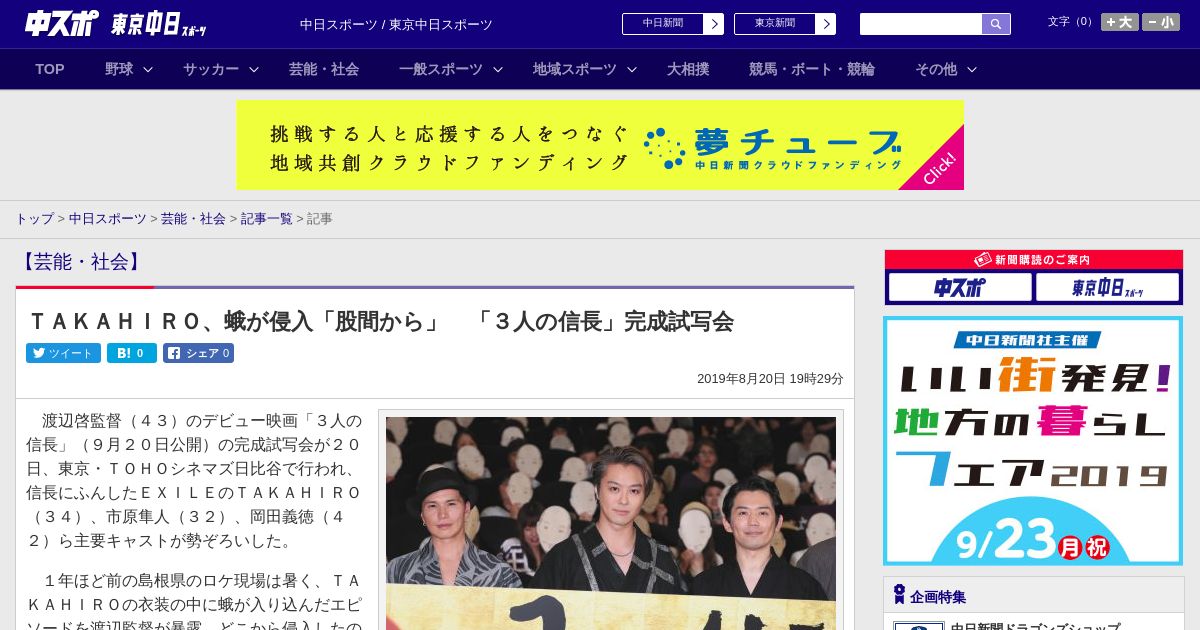Click the date 2019年8月20日 19時29分
The width and height of the screenshot is (1200, 630).
click(x=770, y=379)
